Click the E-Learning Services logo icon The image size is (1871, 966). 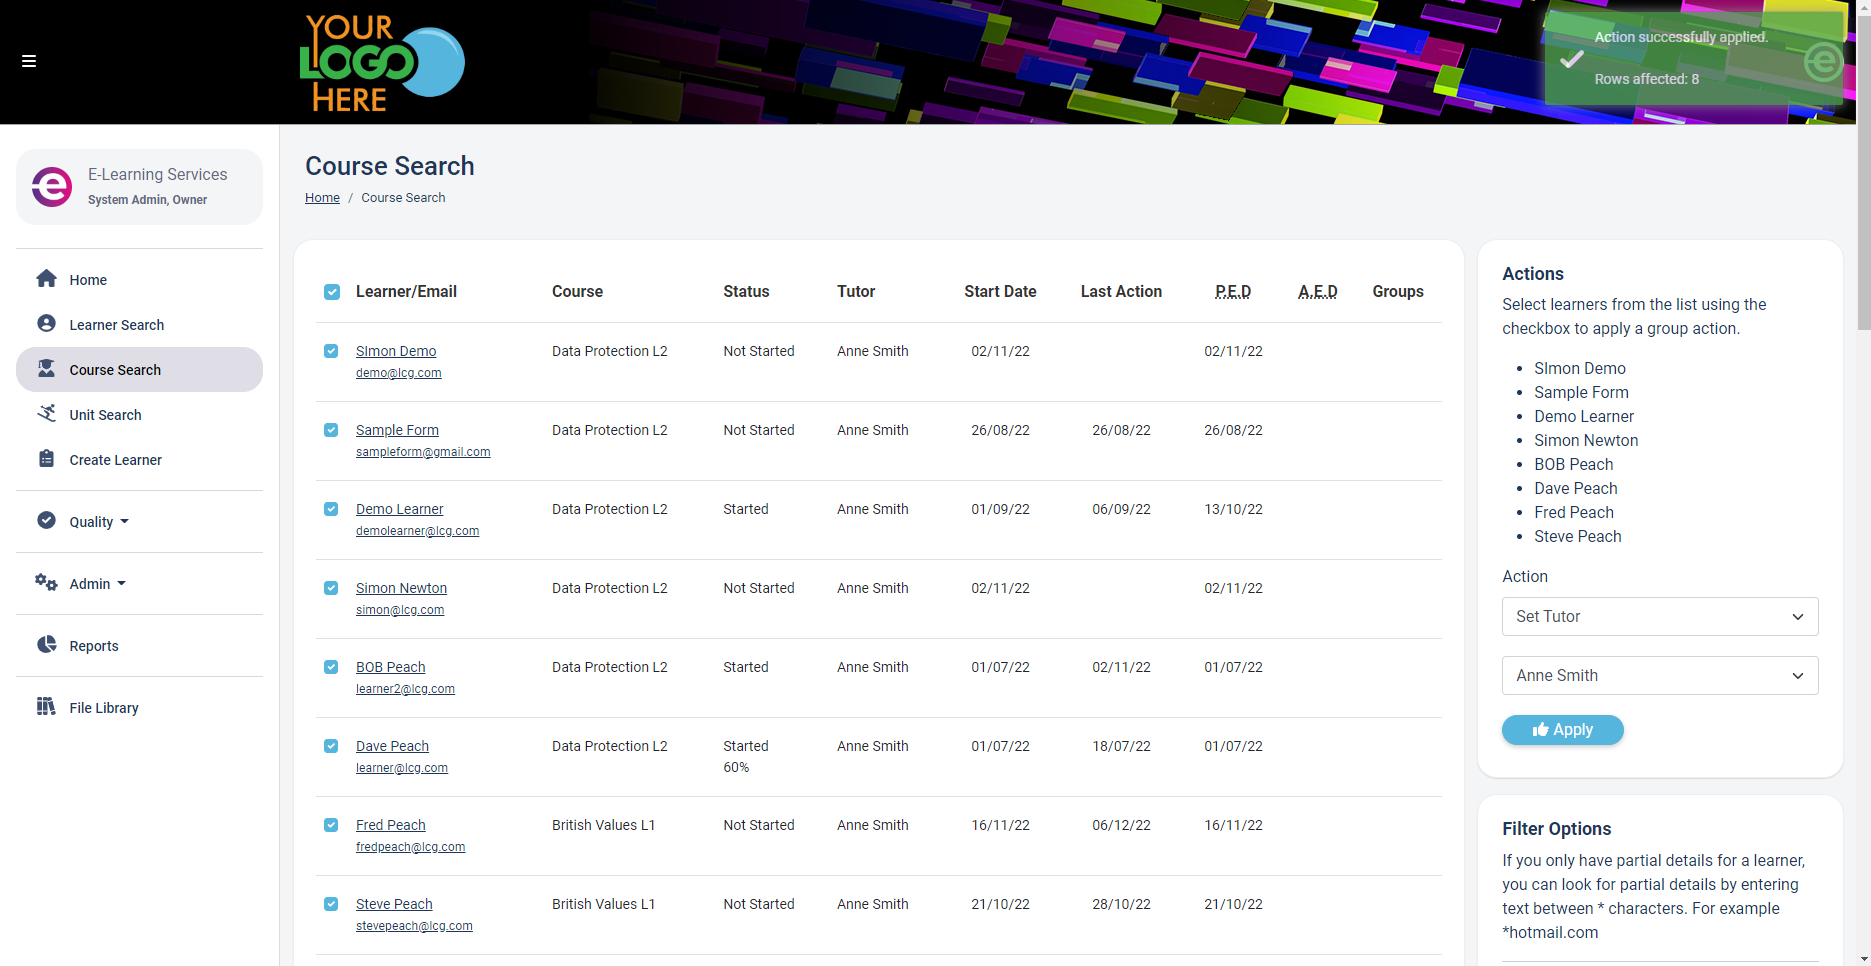tap(52, 187)
